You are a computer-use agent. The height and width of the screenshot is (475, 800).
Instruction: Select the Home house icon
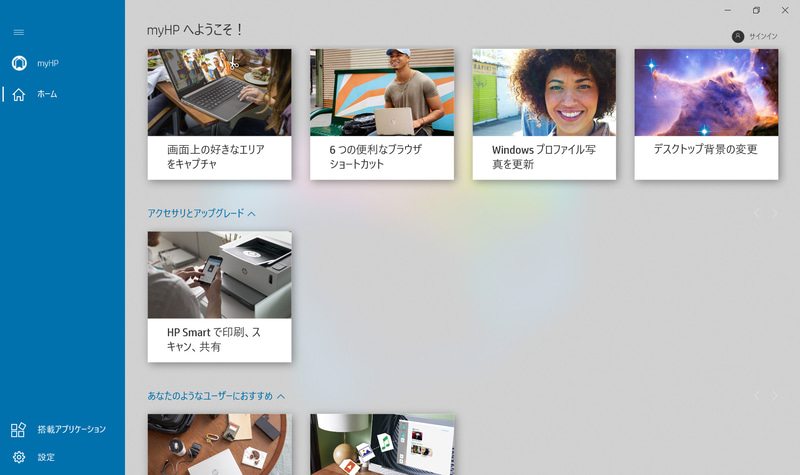coord(19,94)
